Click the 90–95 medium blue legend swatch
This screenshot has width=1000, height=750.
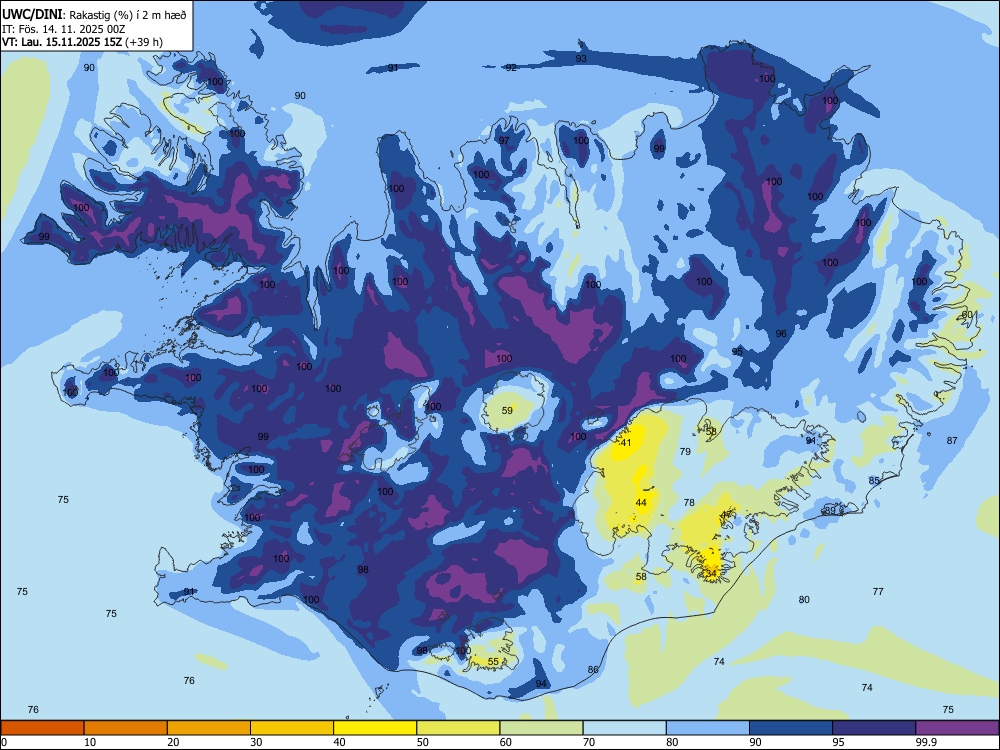(791, 728)
